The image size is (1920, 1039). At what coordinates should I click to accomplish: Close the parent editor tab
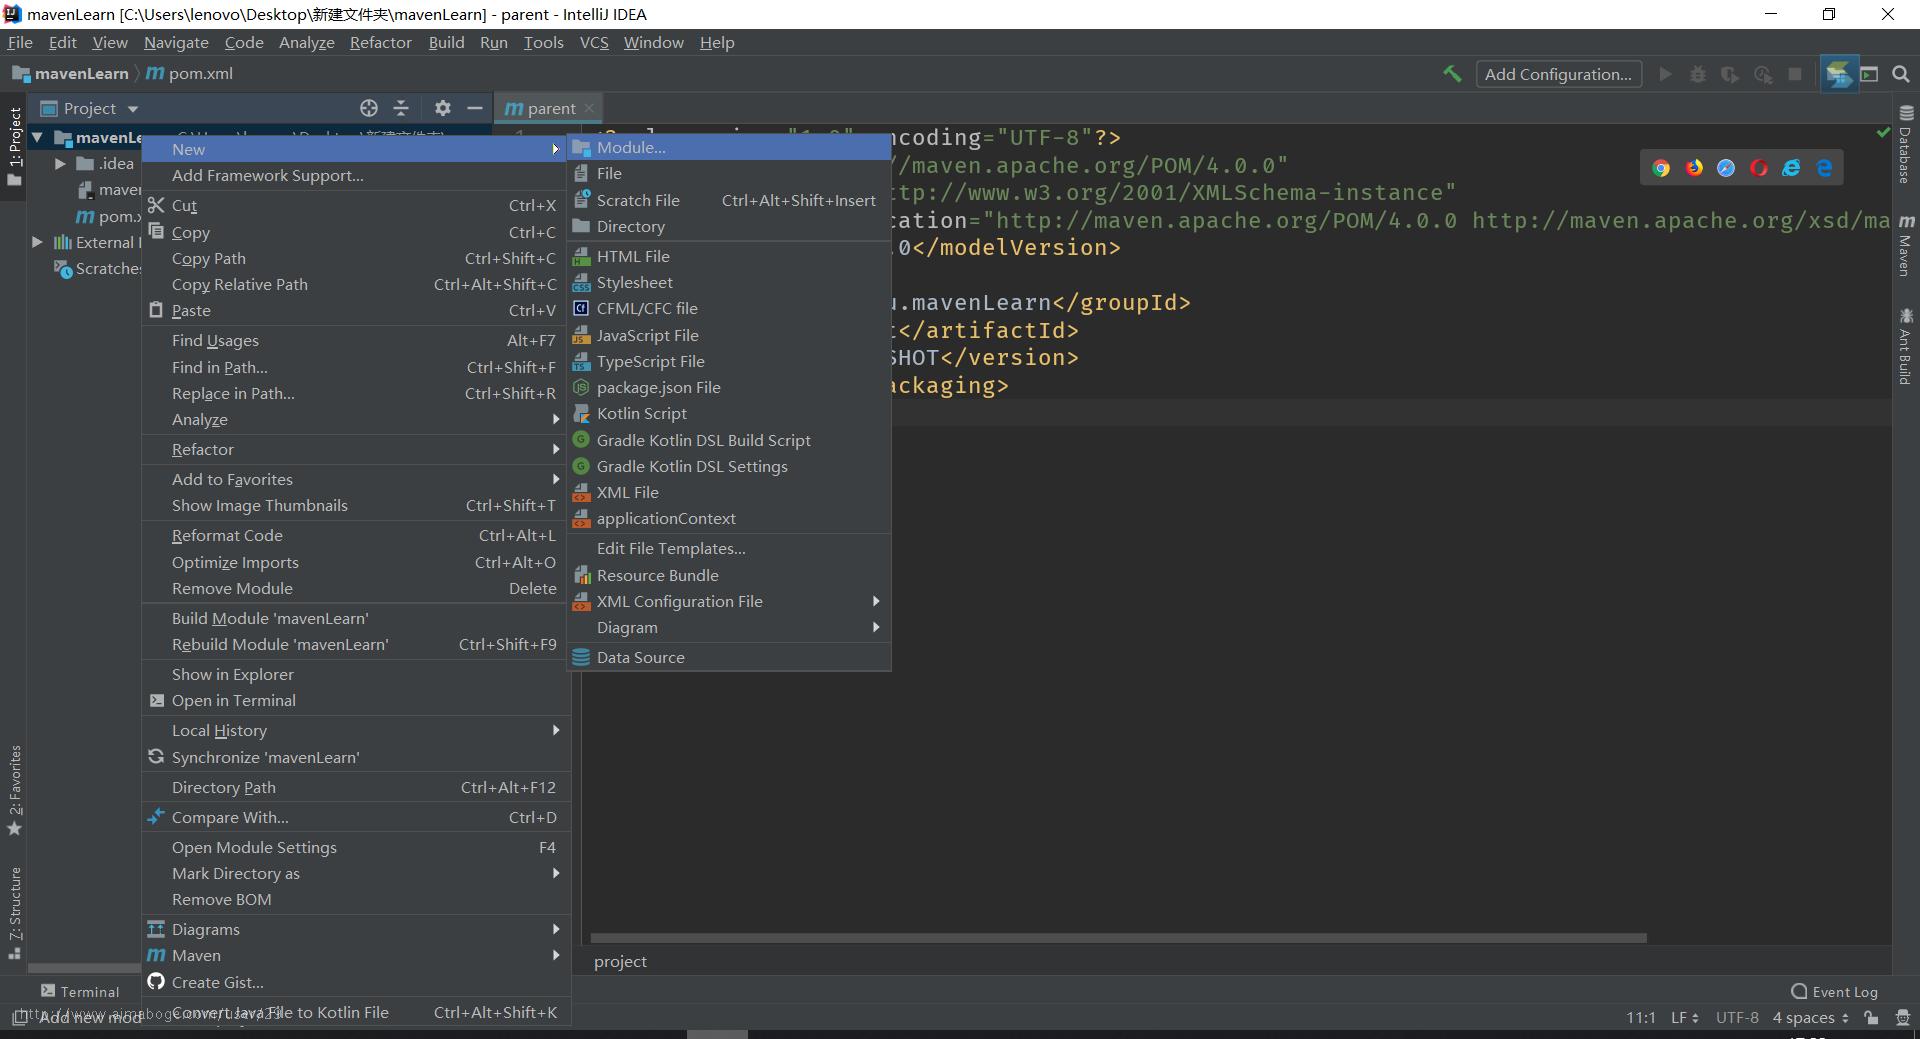click(590, 108)
